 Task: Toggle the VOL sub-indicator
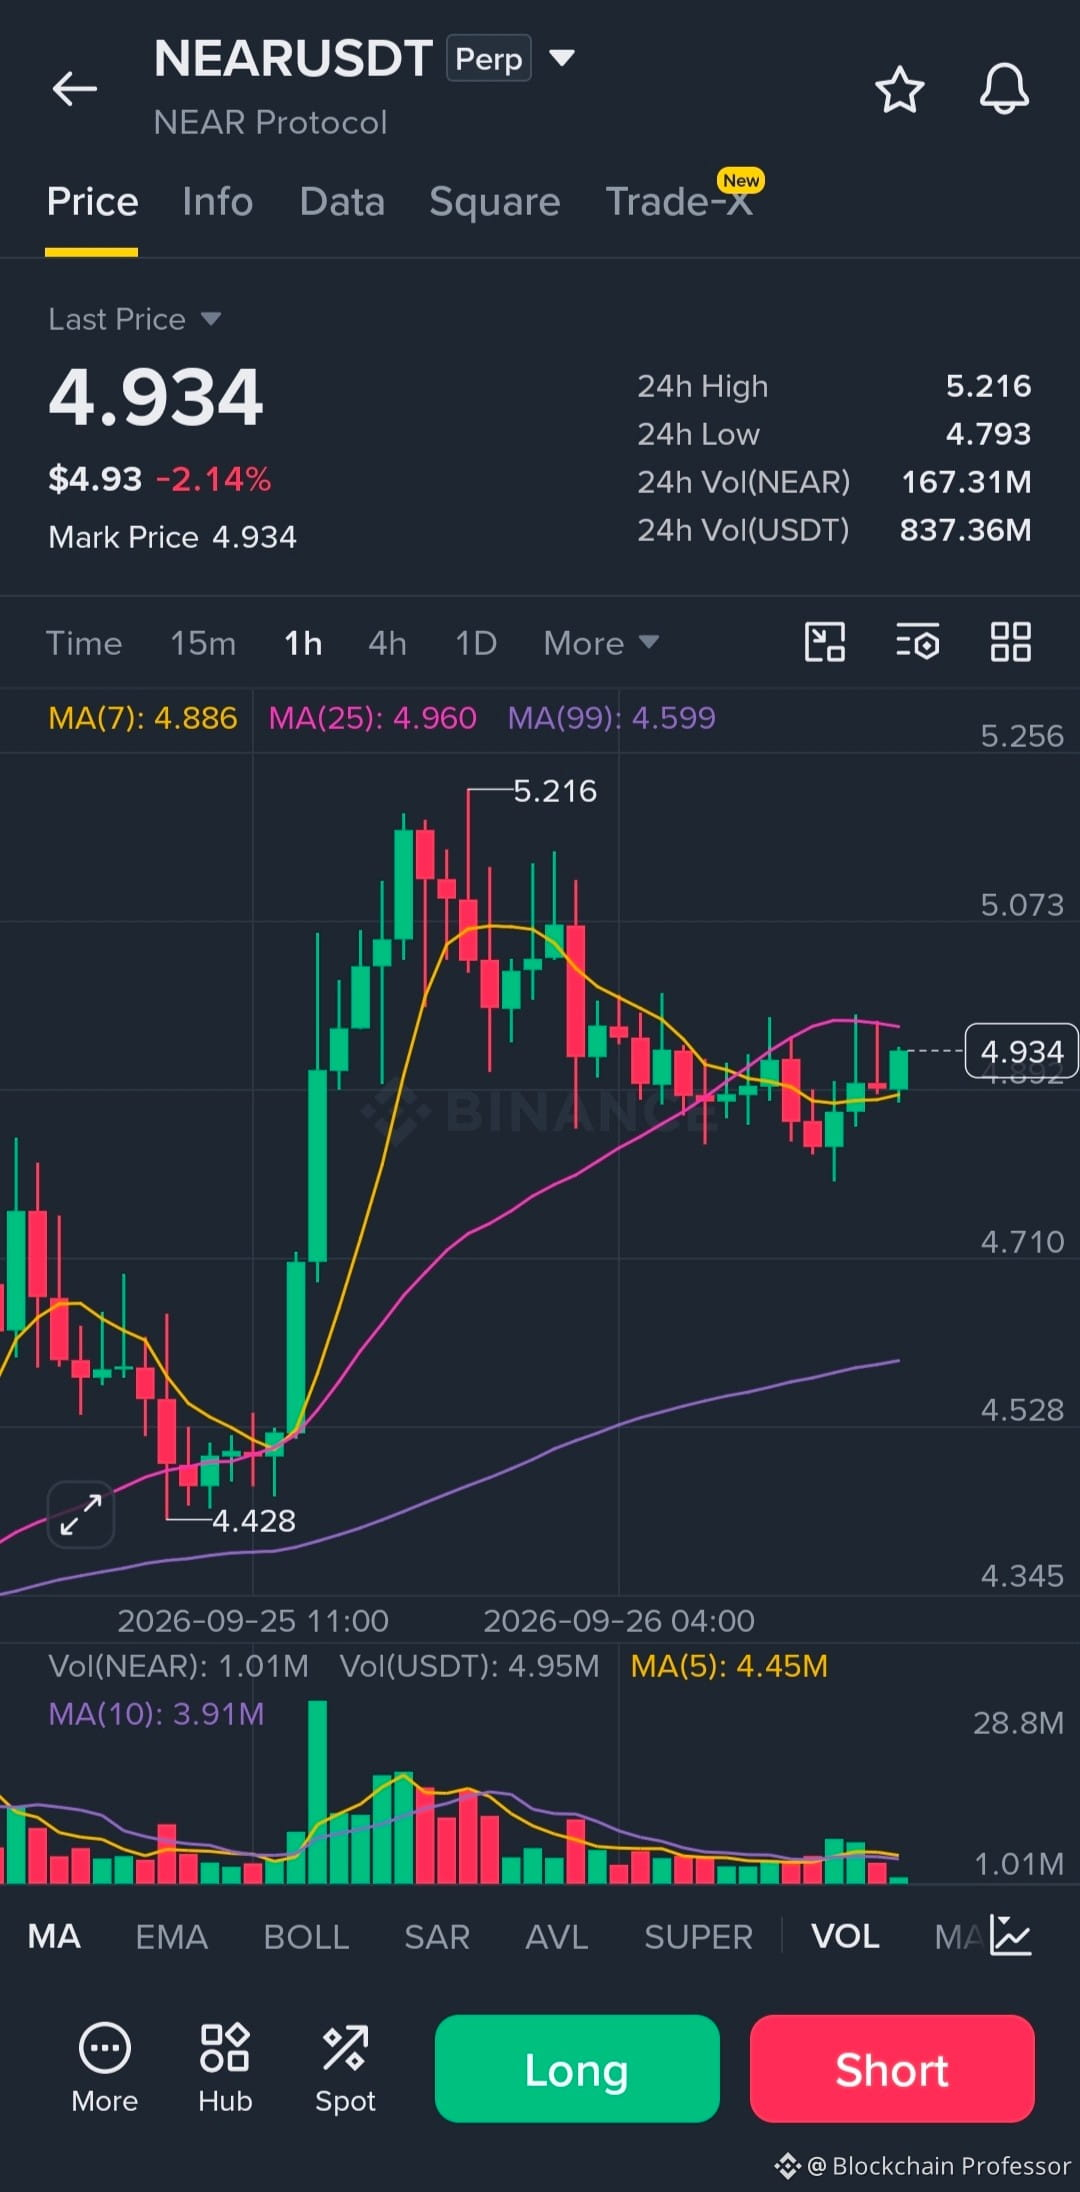coord(845,1937)
